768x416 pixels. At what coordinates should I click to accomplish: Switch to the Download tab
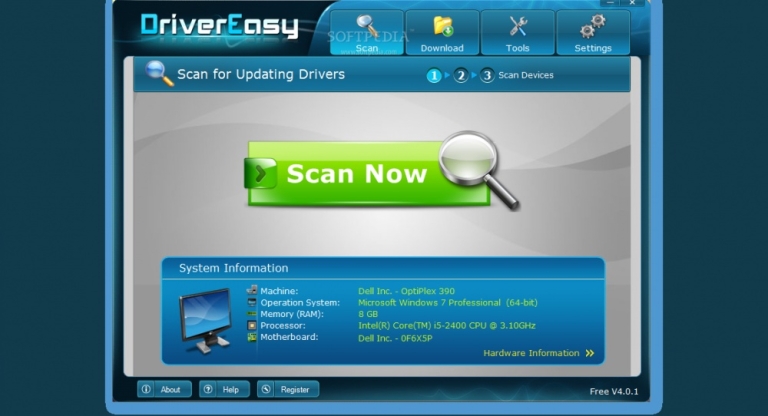point(442,32)
